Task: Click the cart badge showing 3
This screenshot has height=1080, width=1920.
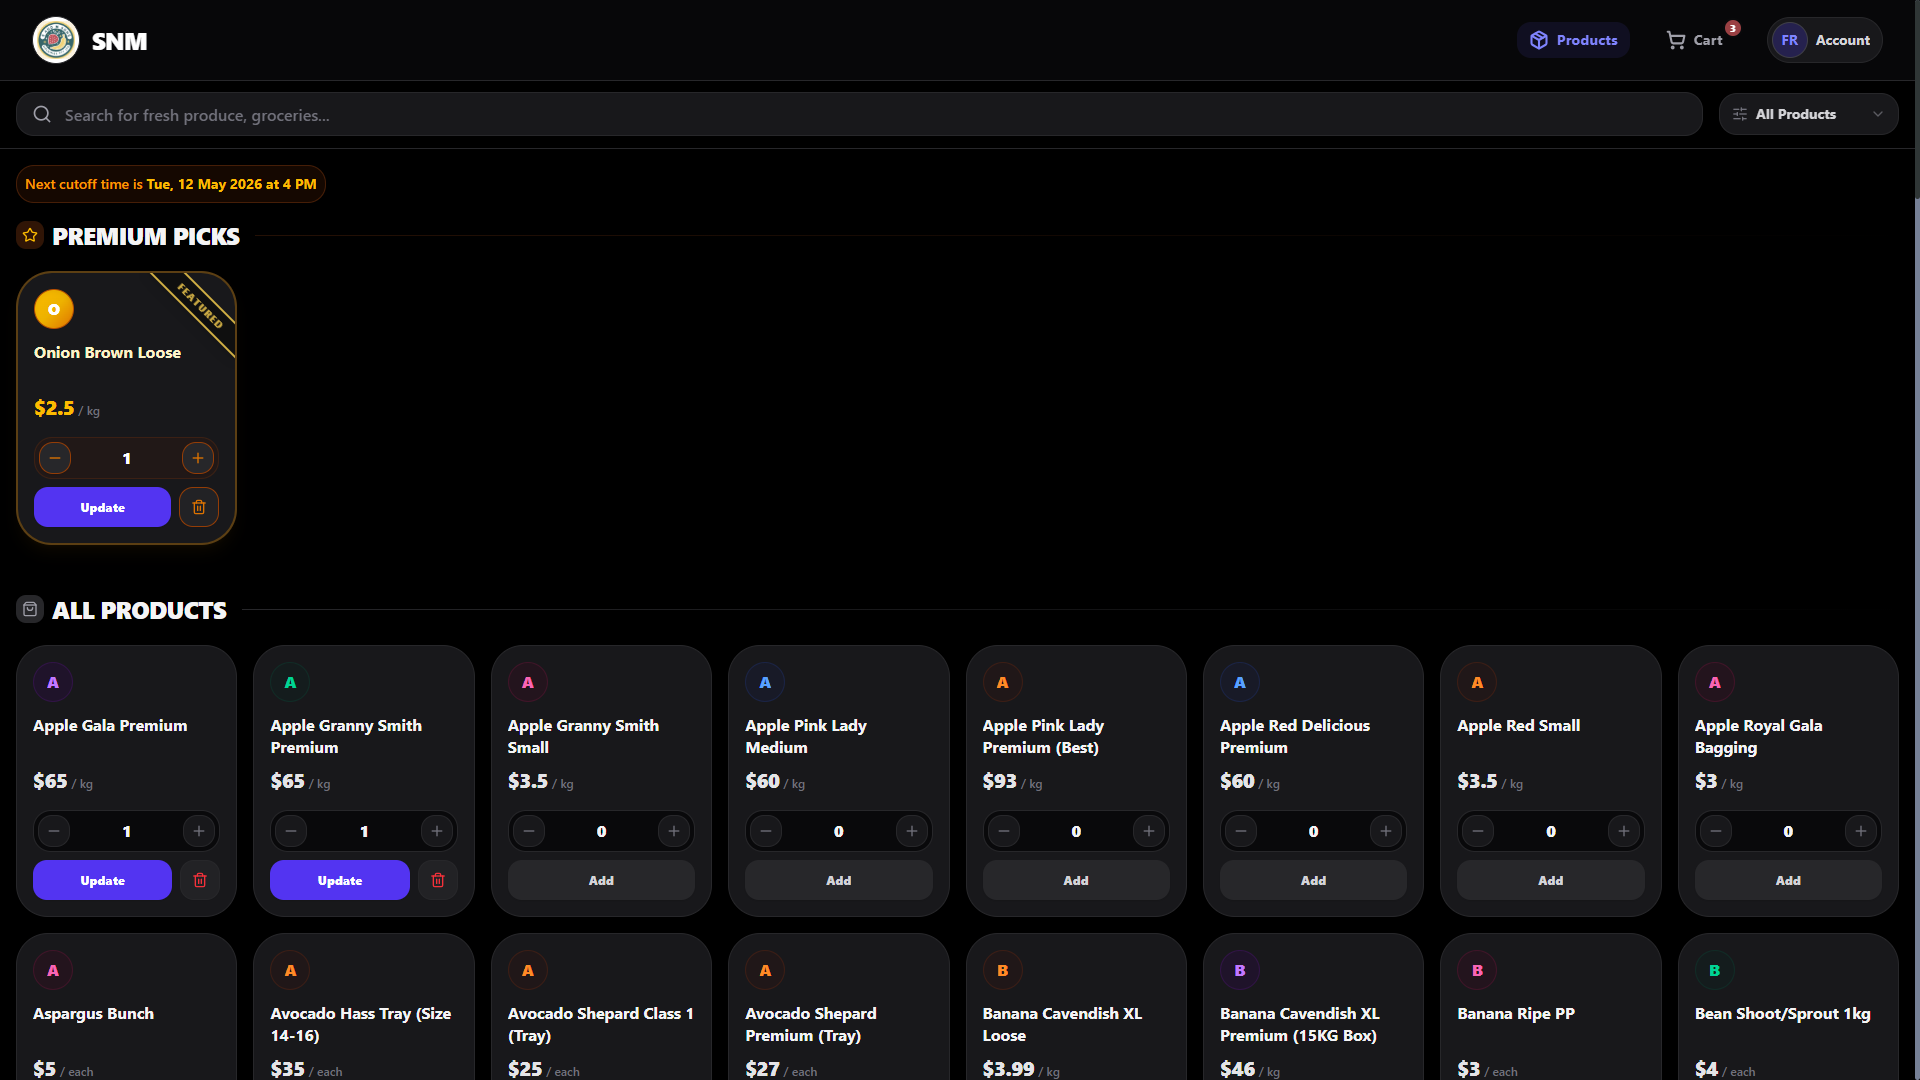Action: (x=1733, y=28)
